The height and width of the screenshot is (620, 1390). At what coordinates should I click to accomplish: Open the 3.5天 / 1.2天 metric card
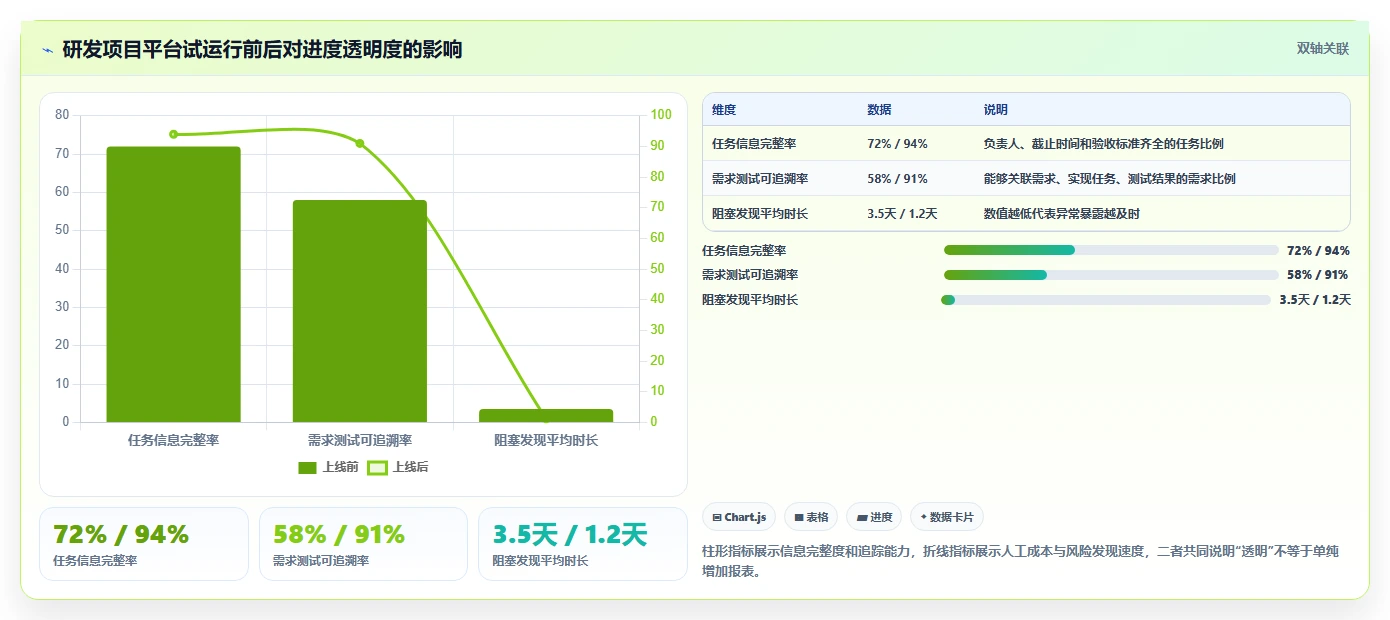(x=583, y=544)
